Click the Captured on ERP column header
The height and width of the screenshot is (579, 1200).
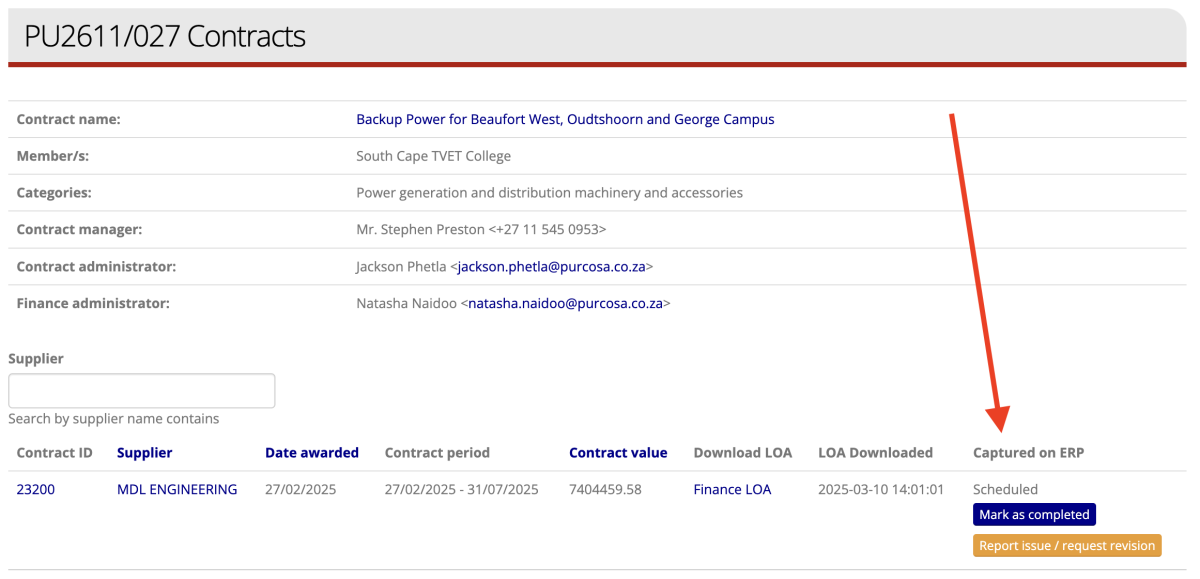pyautogui.click(x=1028, y=453)
